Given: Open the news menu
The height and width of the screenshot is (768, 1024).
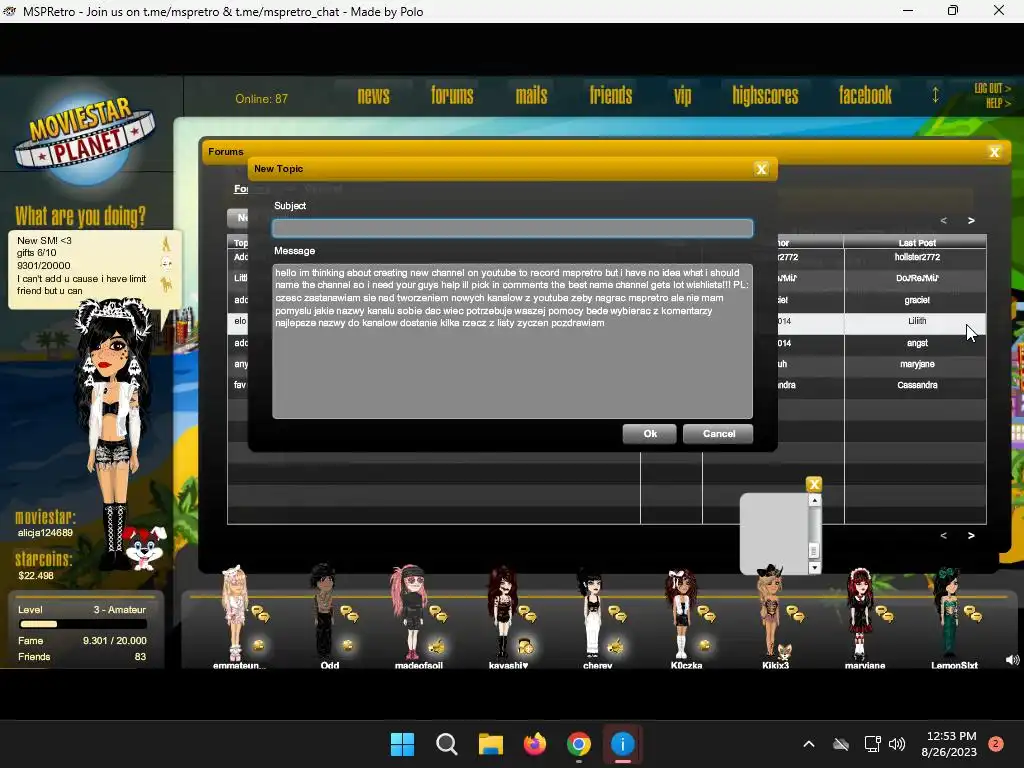Looking at the screenshot, I should [x=374, y=96].
